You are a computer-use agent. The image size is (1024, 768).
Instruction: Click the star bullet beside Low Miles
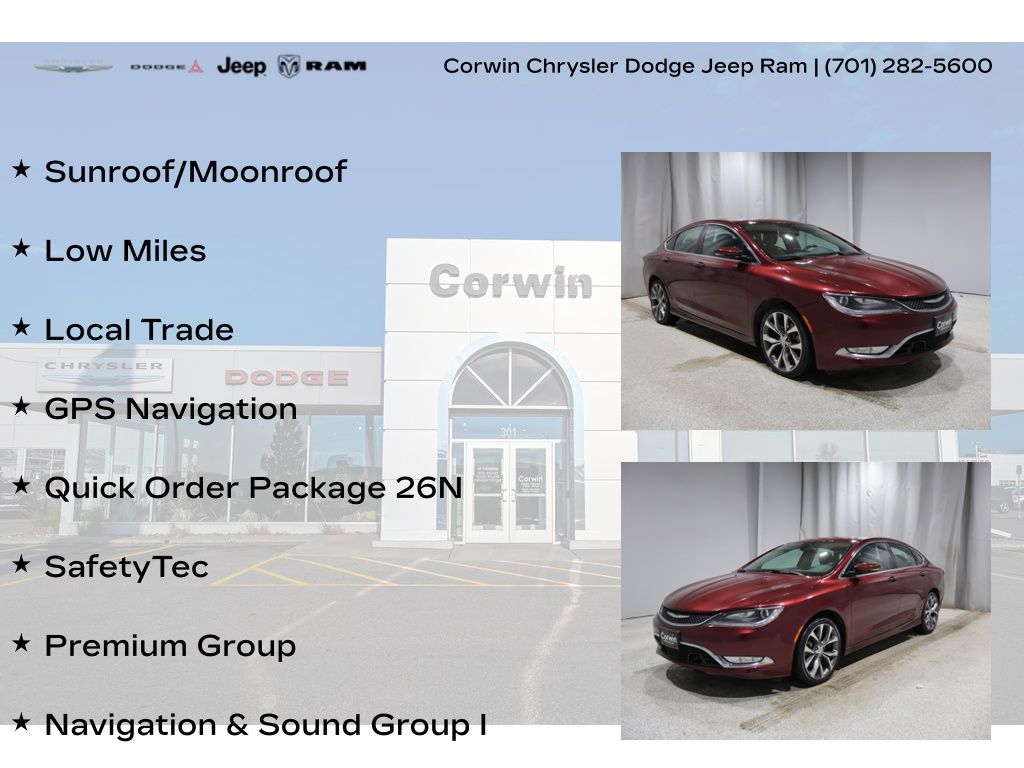pyautogui.click(x=21, y=248)
